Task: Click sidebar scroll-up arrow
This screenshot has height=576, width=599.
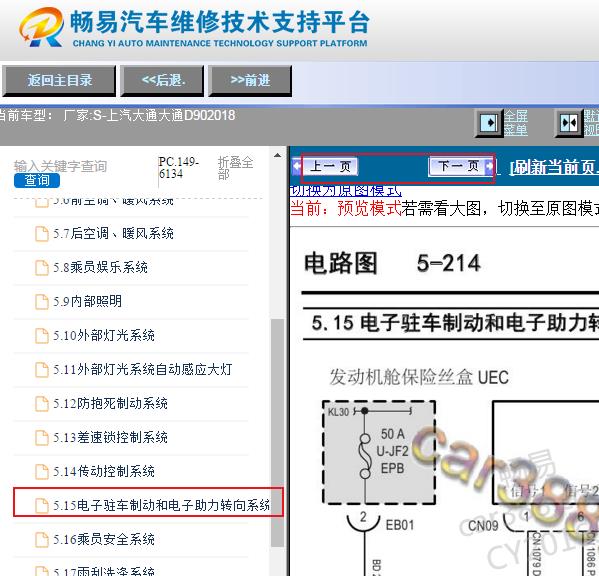Action: (277, 155)
